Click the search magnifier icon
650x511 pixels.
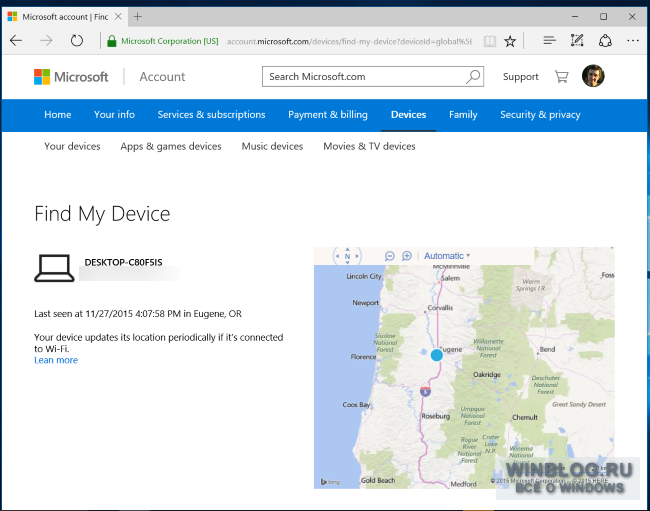point(473,77)
